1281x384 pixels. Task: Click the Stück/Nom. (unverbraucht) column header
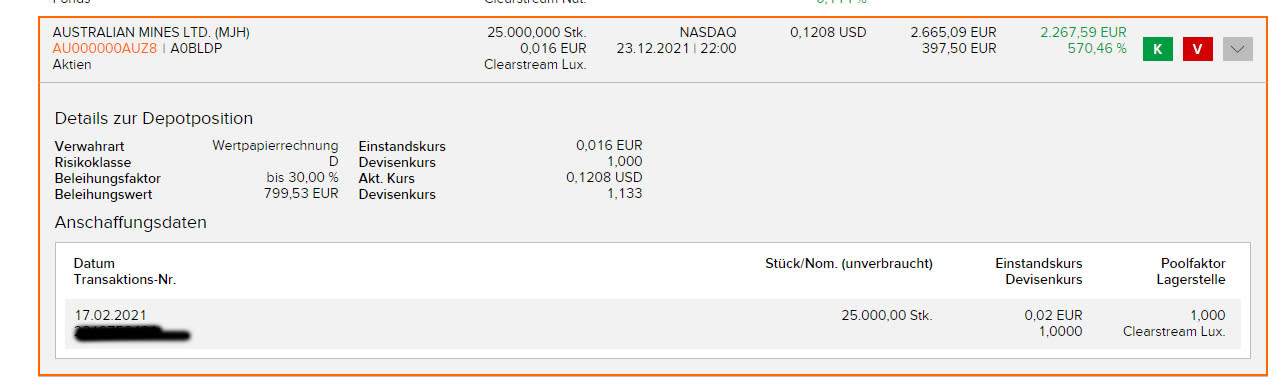[848, 264]
